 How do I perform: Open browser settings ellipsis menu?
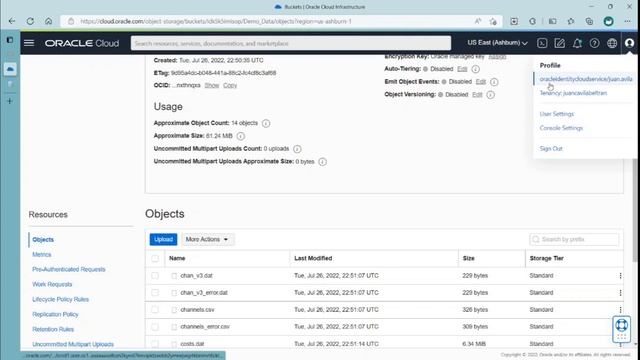point(627,21)
